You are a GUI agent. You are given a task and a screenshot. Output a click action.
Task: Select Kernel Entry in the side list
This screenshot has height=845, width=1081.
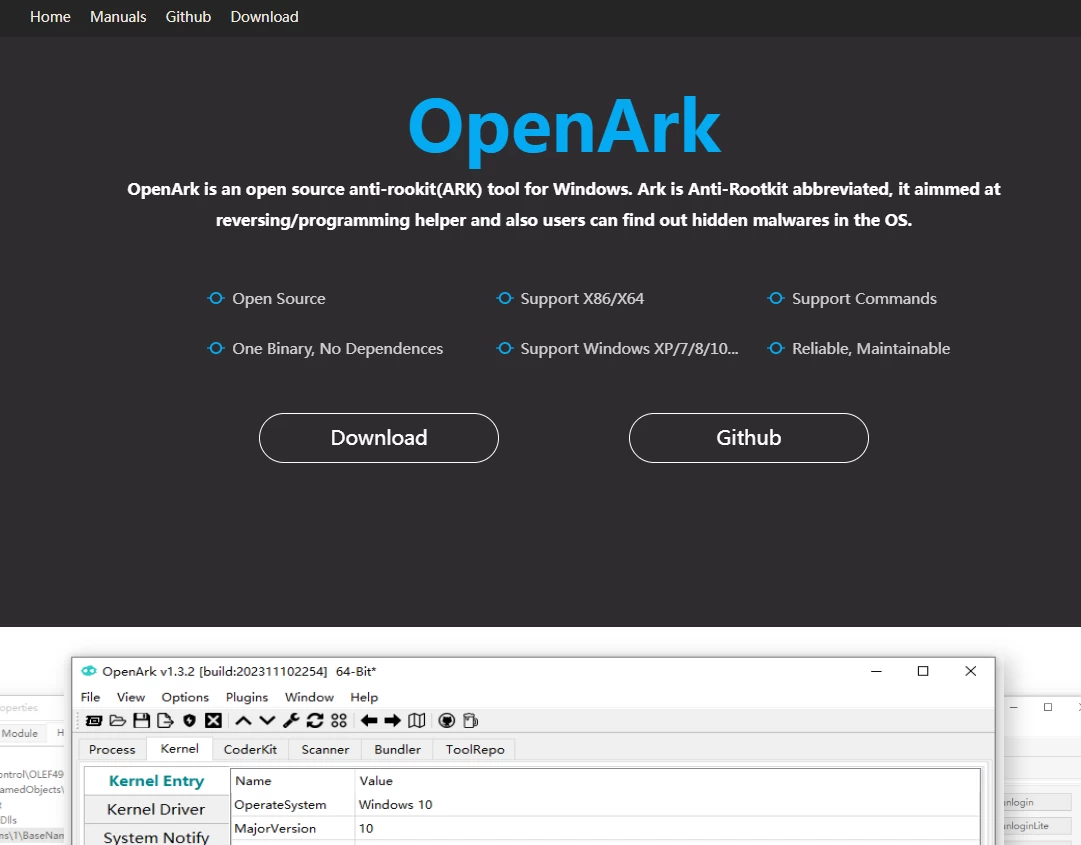[x=156, y=781]
